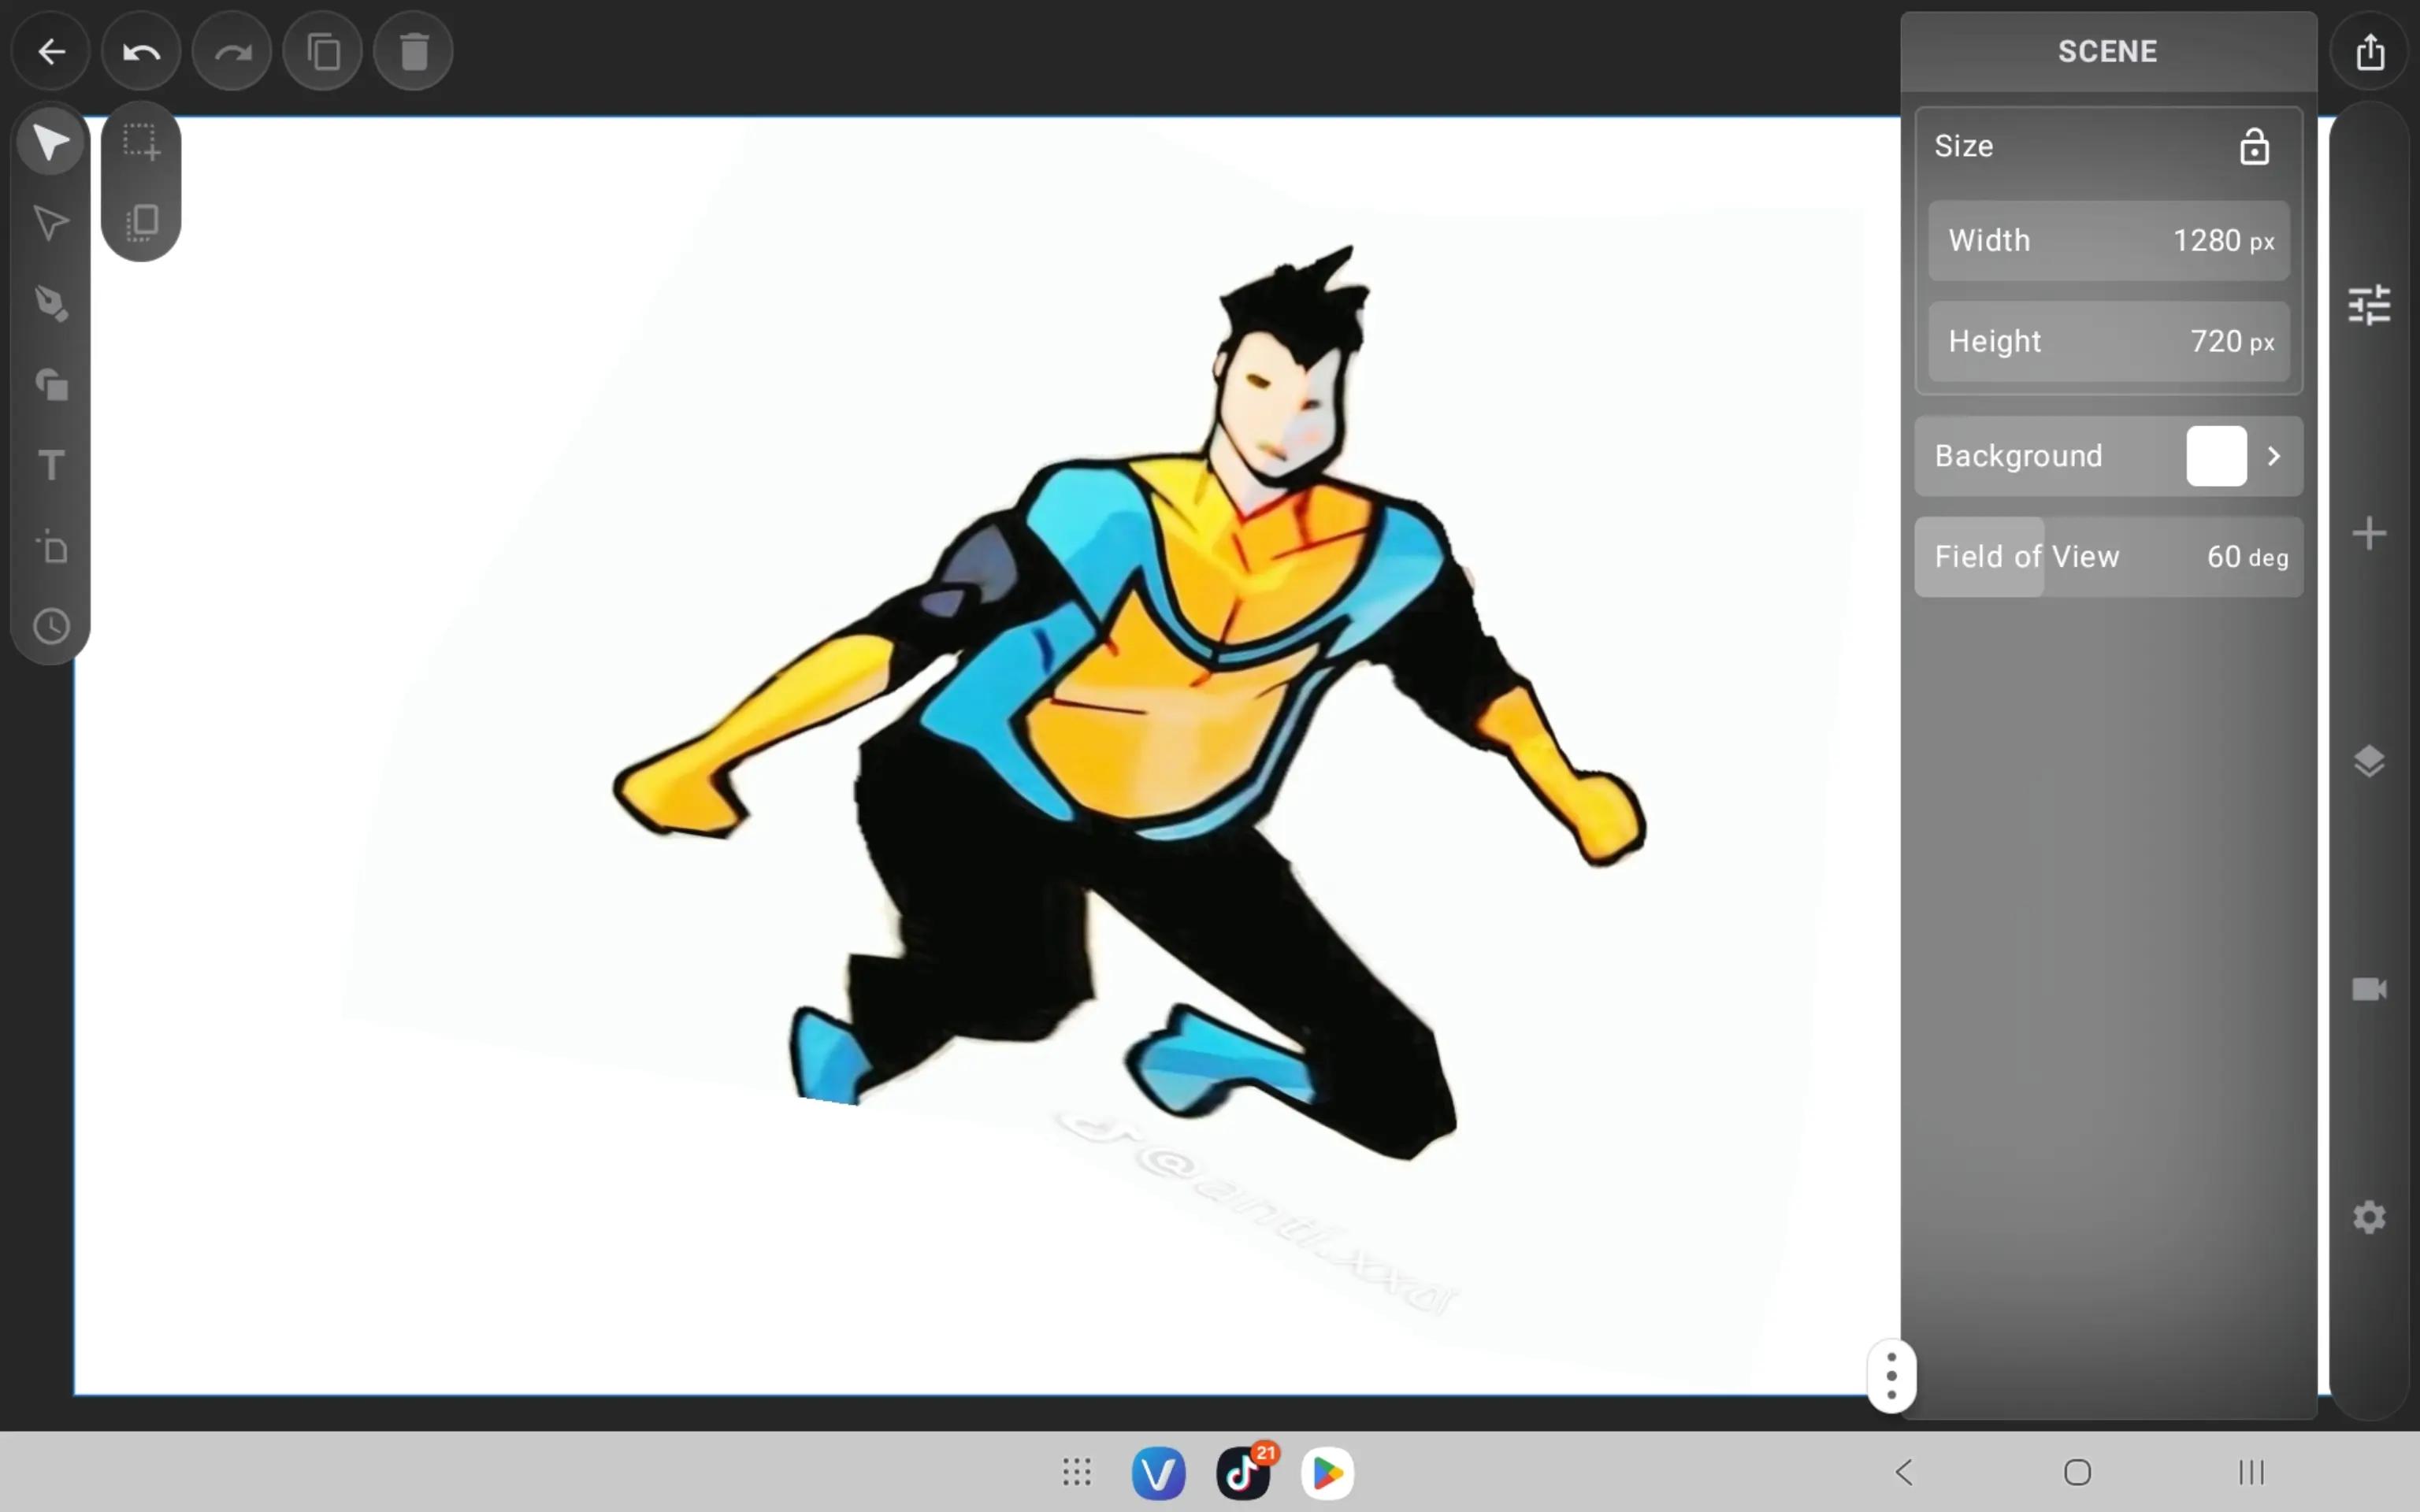Select the direct selection outline arrow tool
Screen dimensions: 2420x1512
point(50,222)
